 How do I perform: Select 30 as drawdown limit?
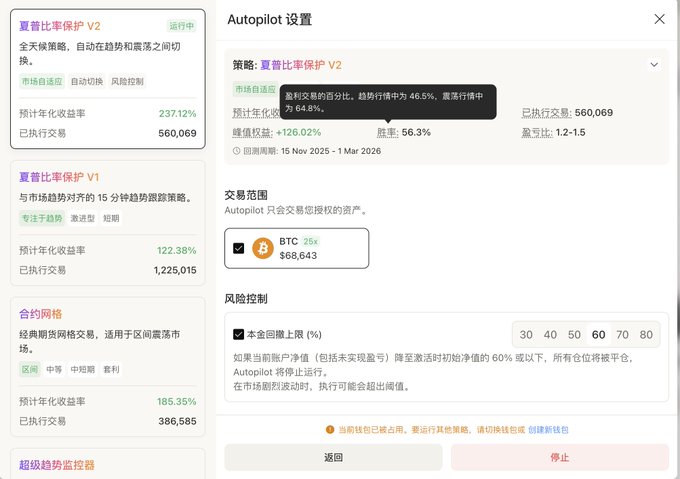point(526,335)
